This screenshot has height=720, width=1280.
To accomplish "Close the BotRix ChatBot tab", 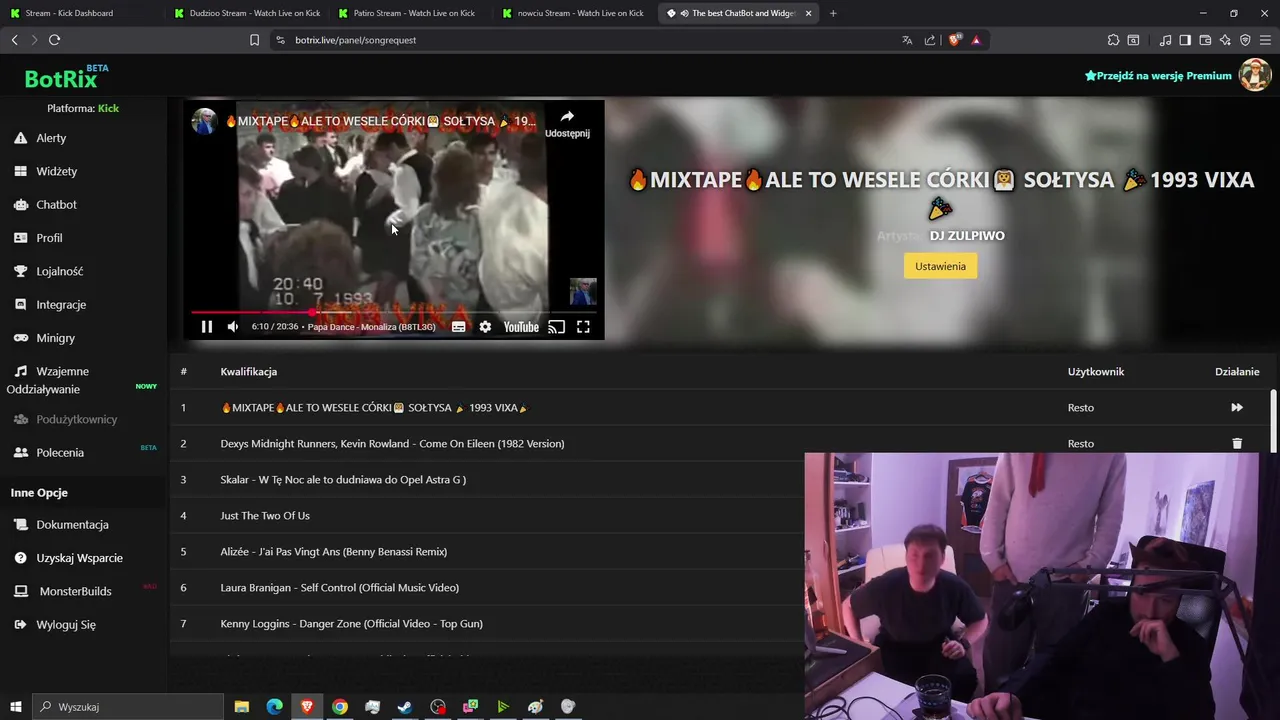I will pos(808,13).
